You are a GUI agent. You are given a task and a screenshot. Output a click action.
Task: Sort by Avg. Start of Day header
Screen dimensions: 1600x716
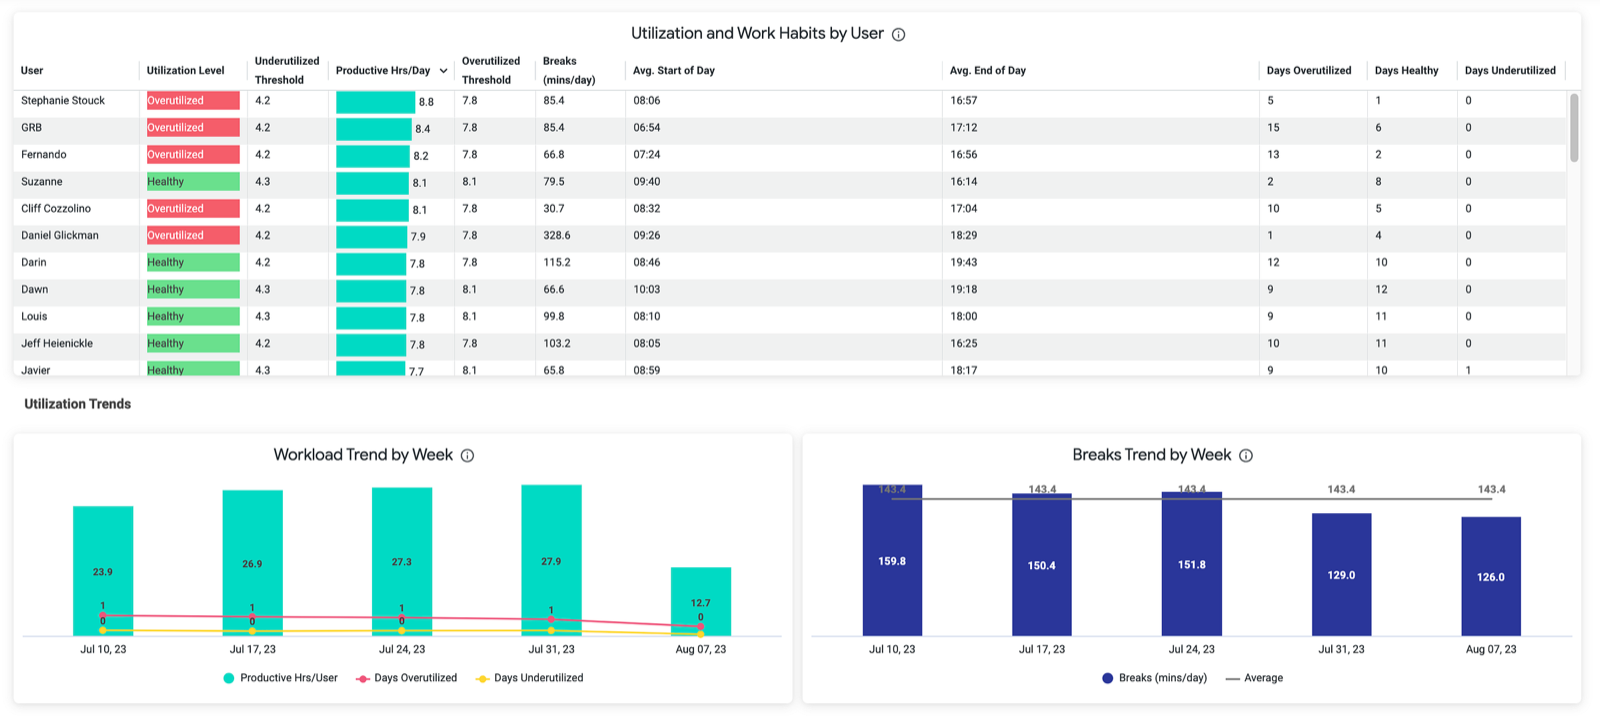pyautogui.click(x=674, y=71)
